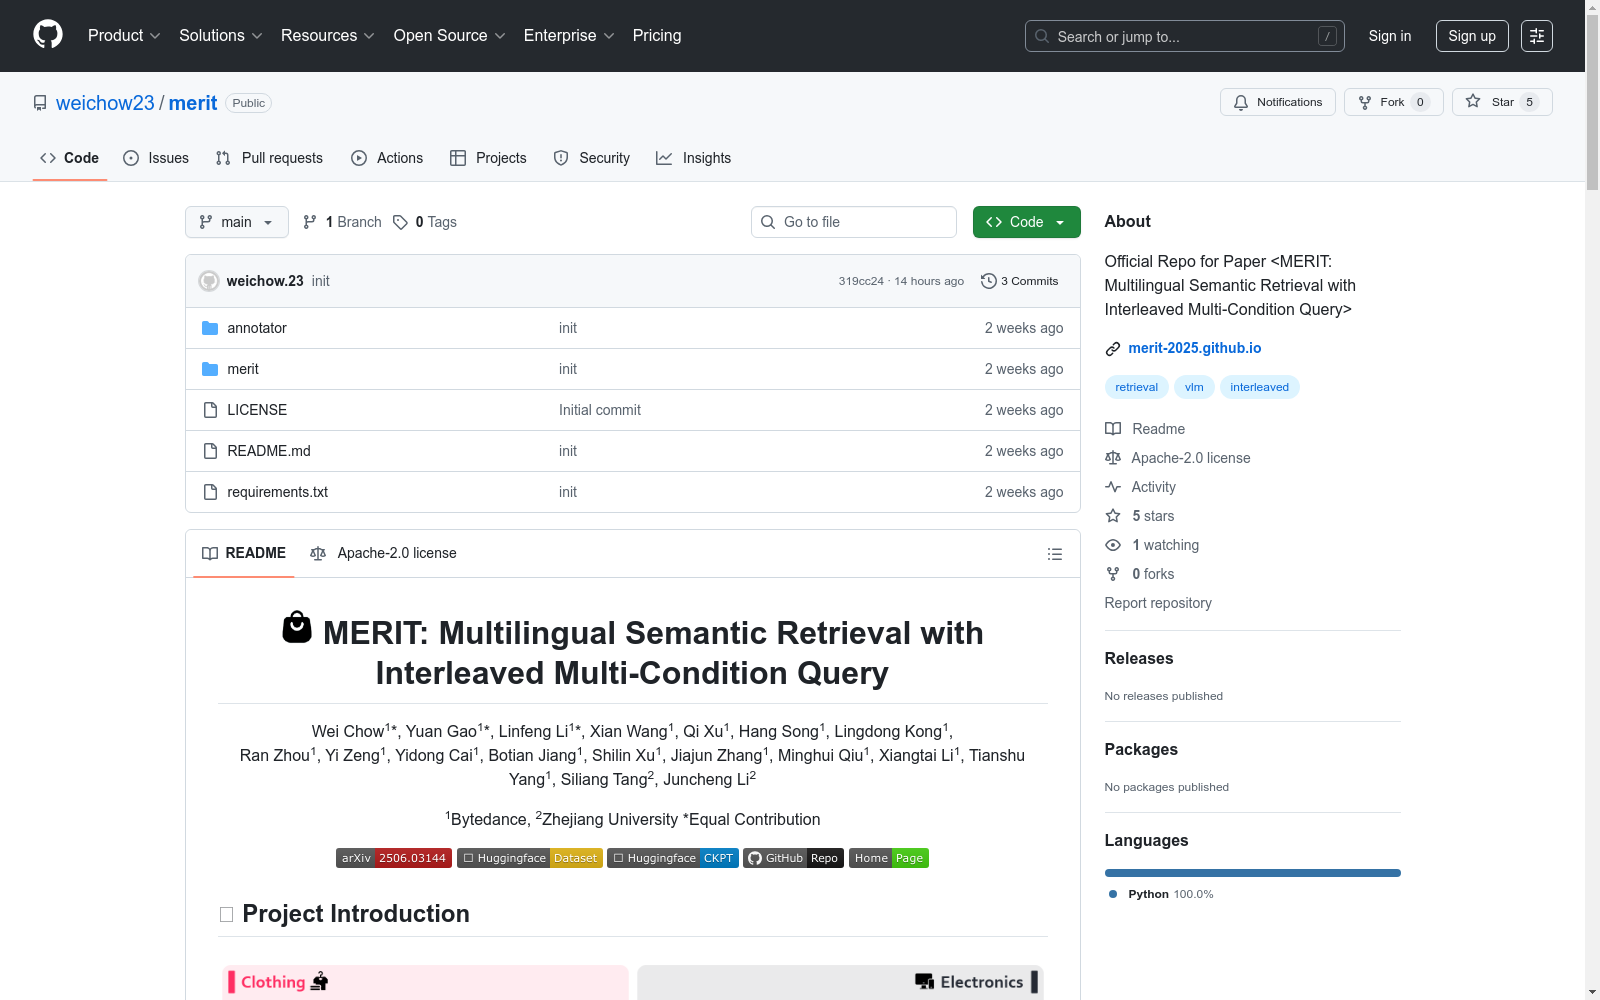
Task: Click weichow.23 avatar image
Action: pos(209,281)
